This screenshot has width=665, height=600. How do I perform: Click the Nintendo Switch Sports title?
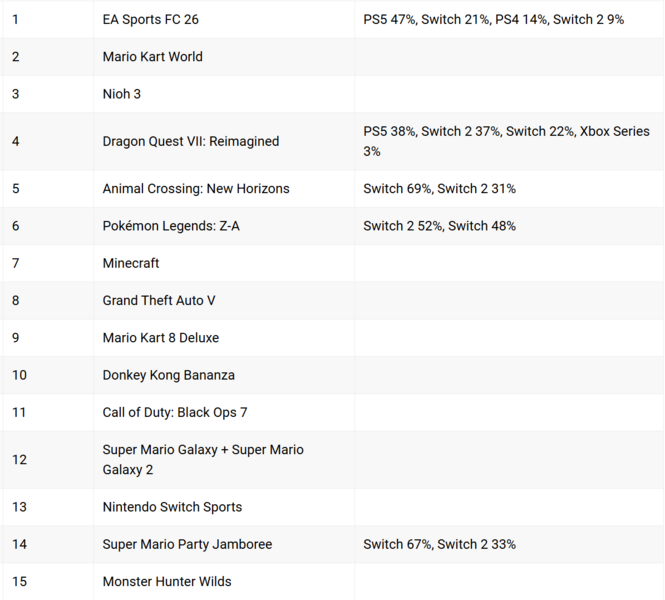172,507
